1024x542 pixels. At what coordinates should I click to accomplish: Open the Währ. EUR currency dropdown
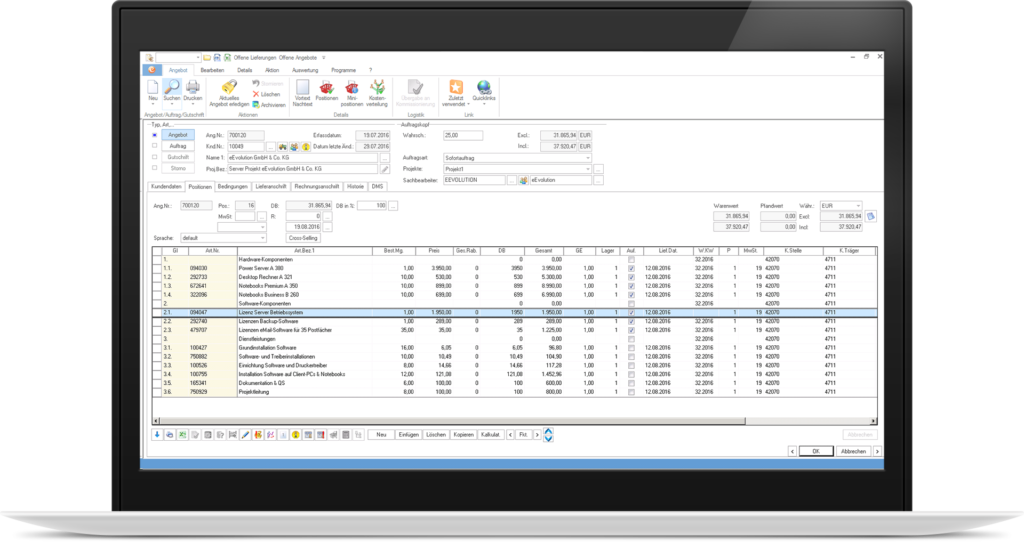pyautogui.click(x=858, y=206)
